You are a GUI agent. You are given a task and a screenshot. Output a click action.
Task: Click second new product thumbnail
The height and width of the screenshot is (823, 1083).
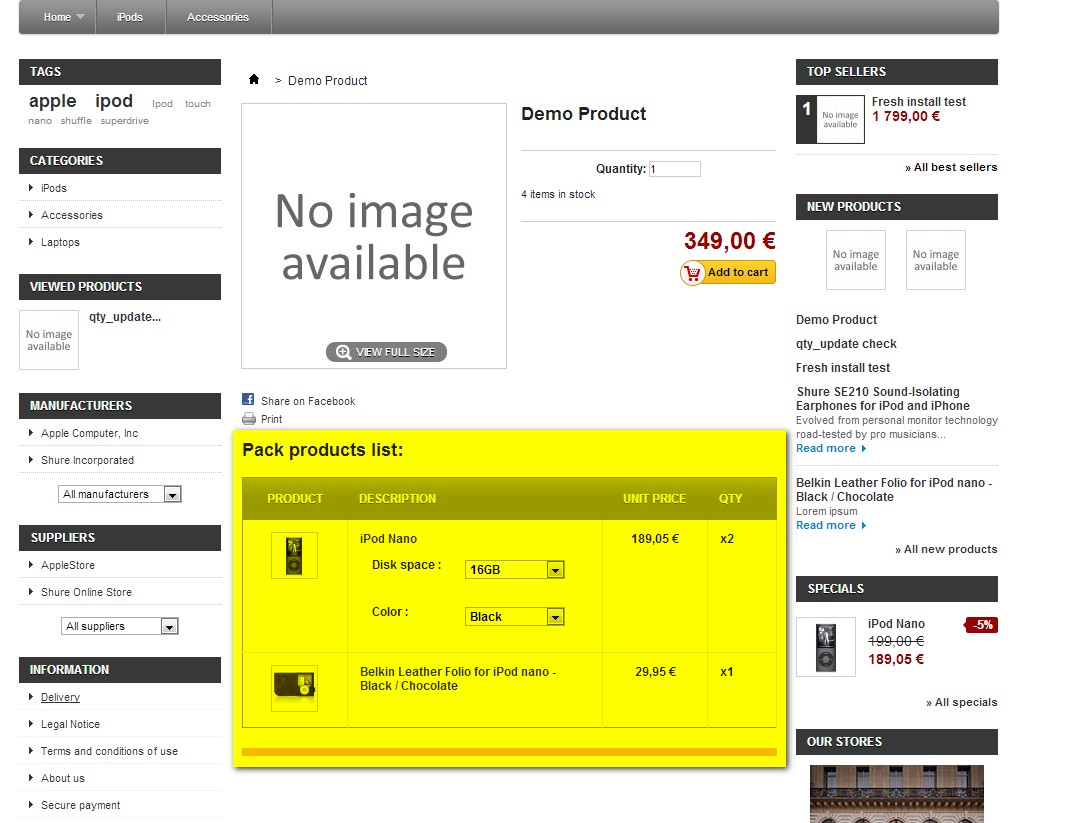(936, 260)
